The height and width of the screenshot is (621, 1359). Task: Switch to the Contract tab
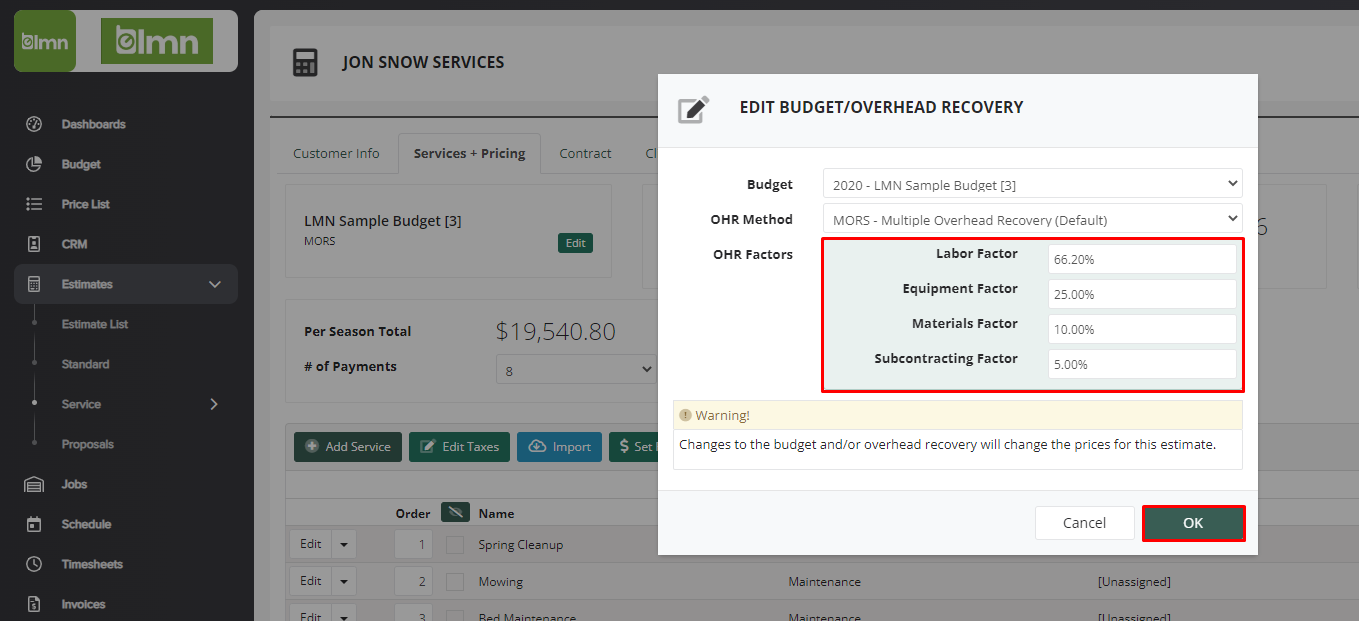[585, 153]
